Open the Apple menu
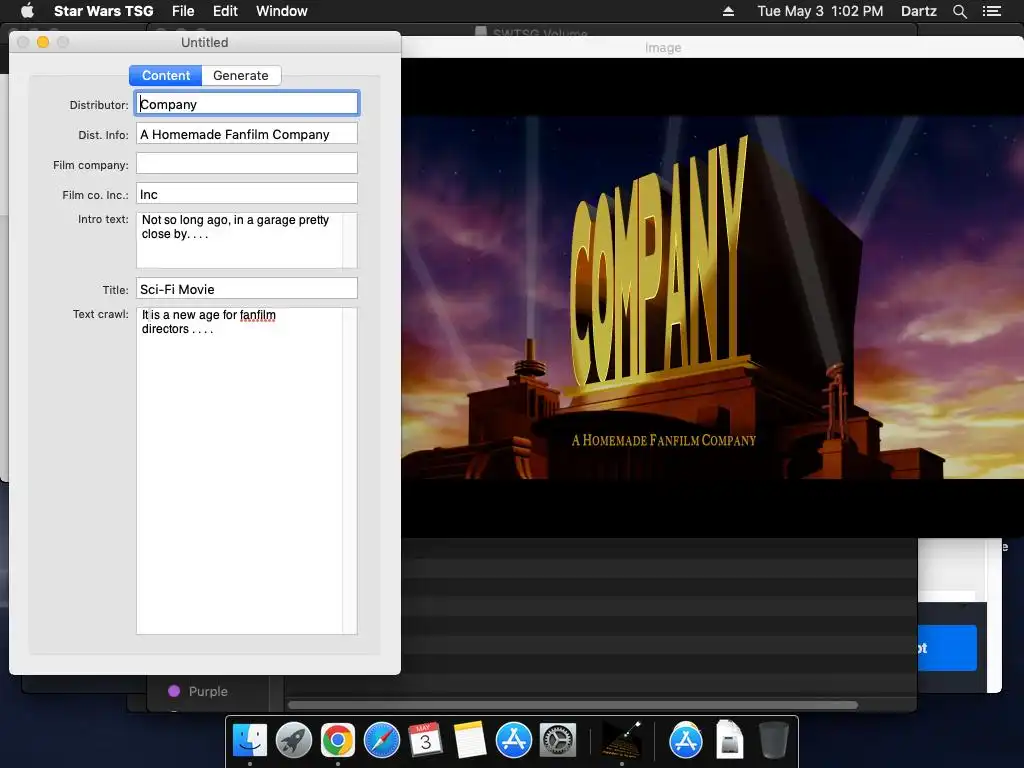This screenshot has height=768, width=1024. point(27,11)
